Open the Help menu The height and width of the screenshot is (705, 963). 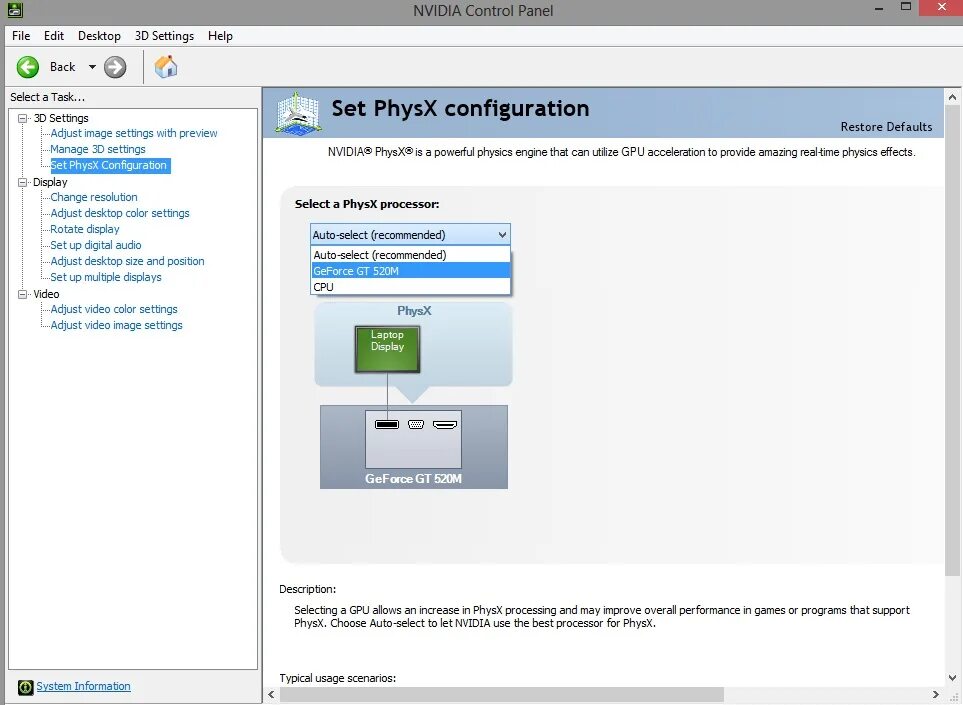[220, 36]
